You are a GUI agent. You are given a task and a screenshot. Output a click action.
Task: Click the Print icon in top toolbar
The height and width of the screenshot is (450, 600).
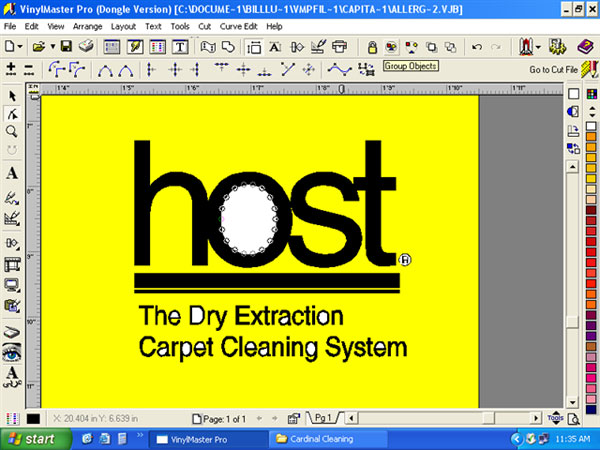(x=86, y=47)
